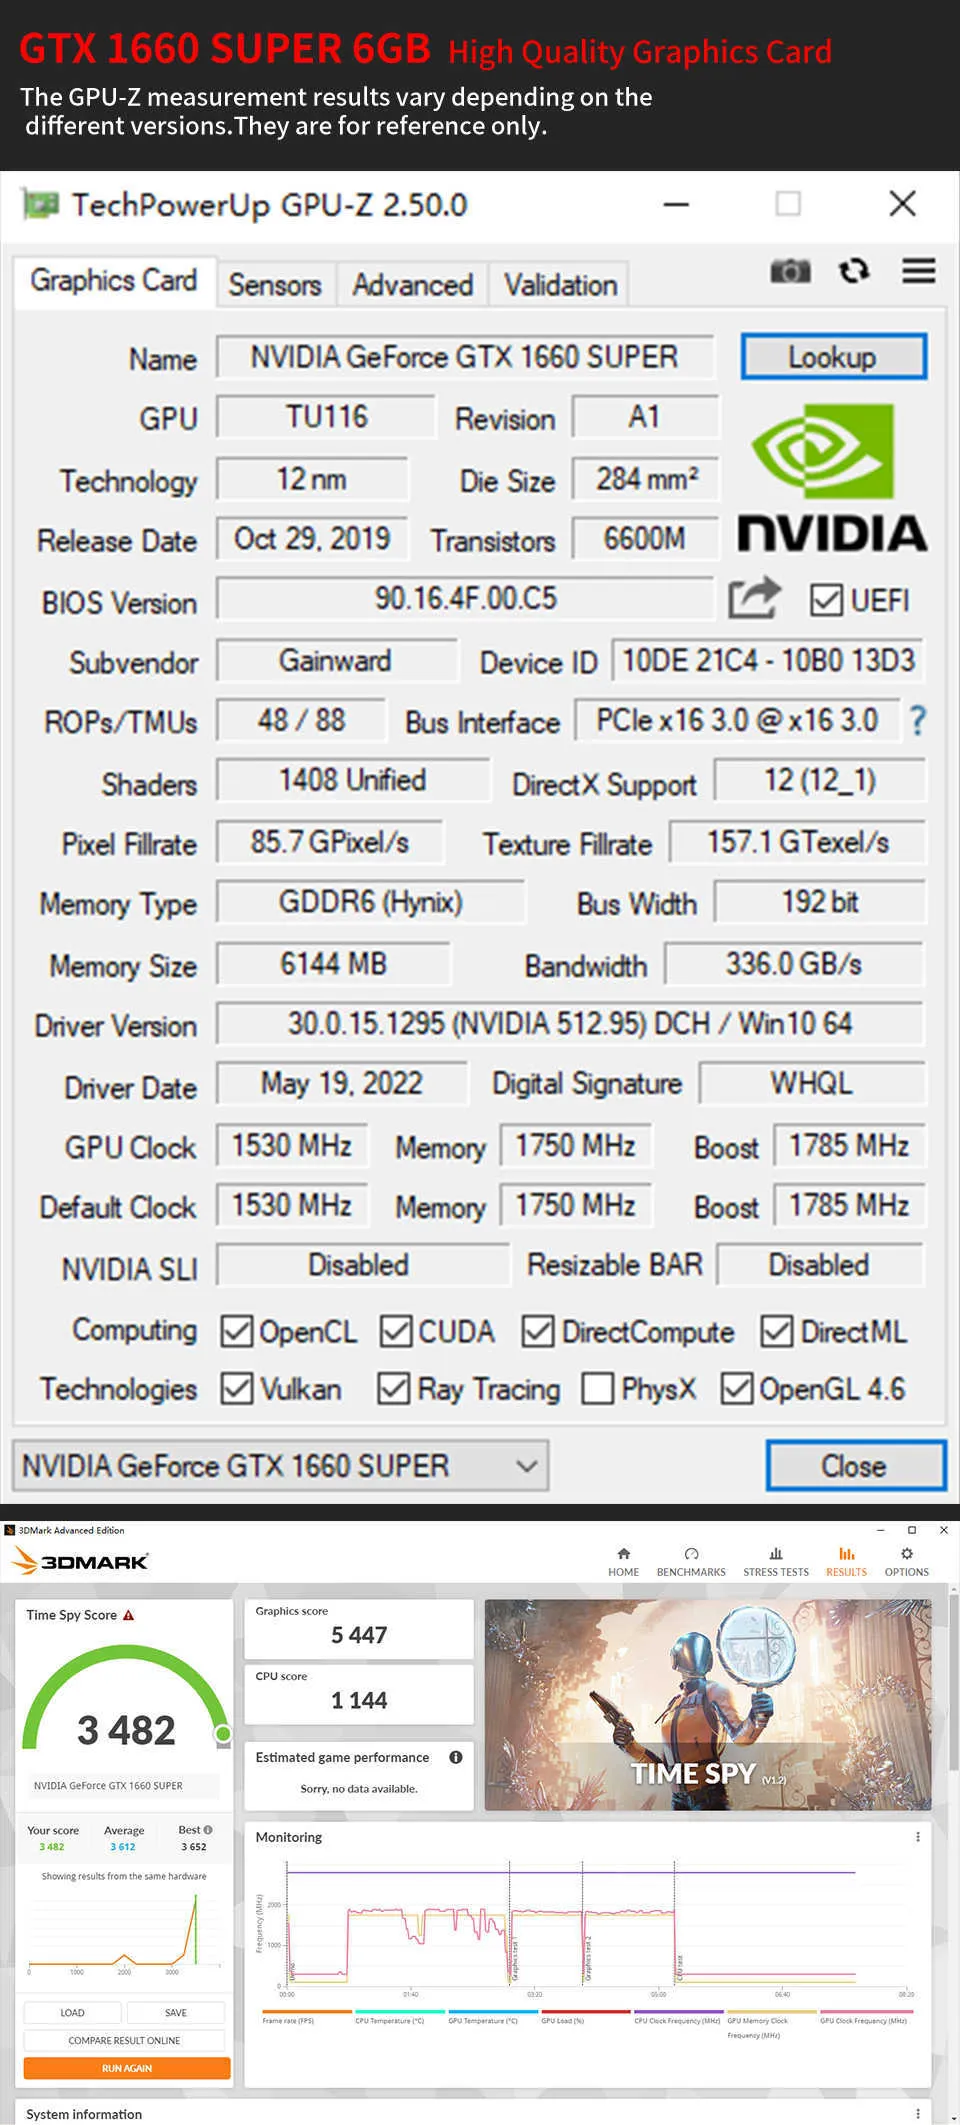The width and height of the screenshot is (960, 2125).
Task: Click the Resizable BAR field showing Disabled
Action: point(819,1264)
